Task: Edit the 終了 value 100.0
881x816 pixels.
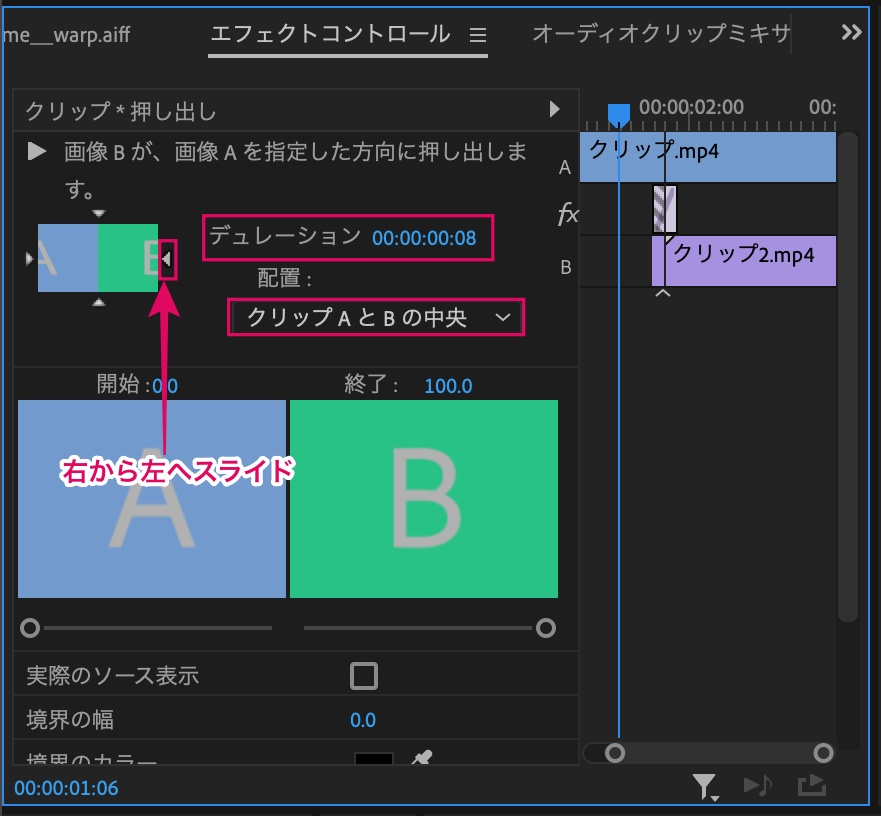Action: click(x=448, y=386)
